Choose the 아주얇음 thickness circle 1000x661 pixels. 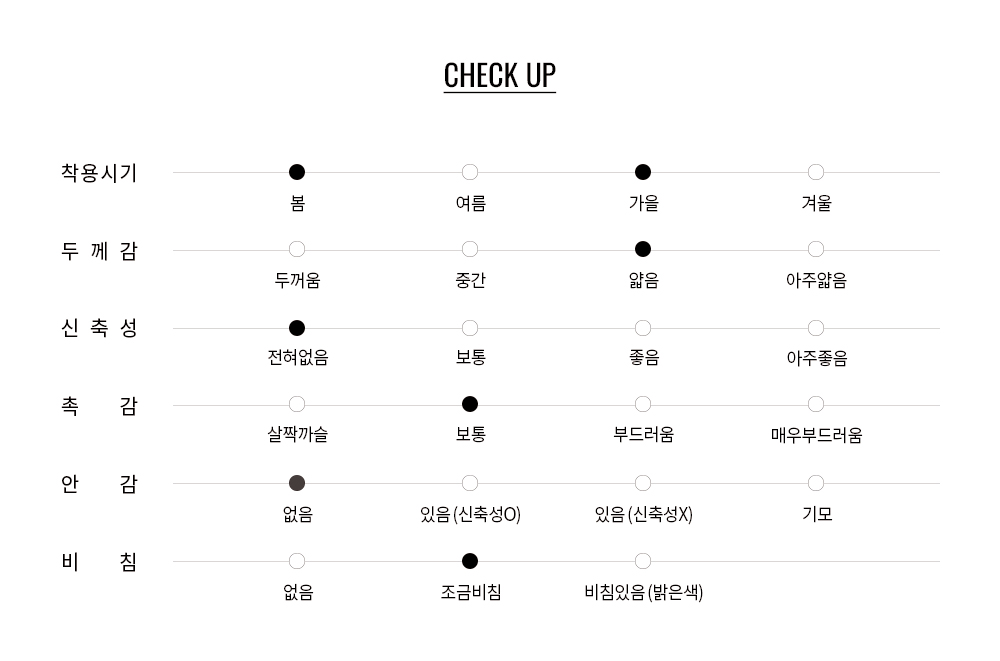click(x=816, y=249)
